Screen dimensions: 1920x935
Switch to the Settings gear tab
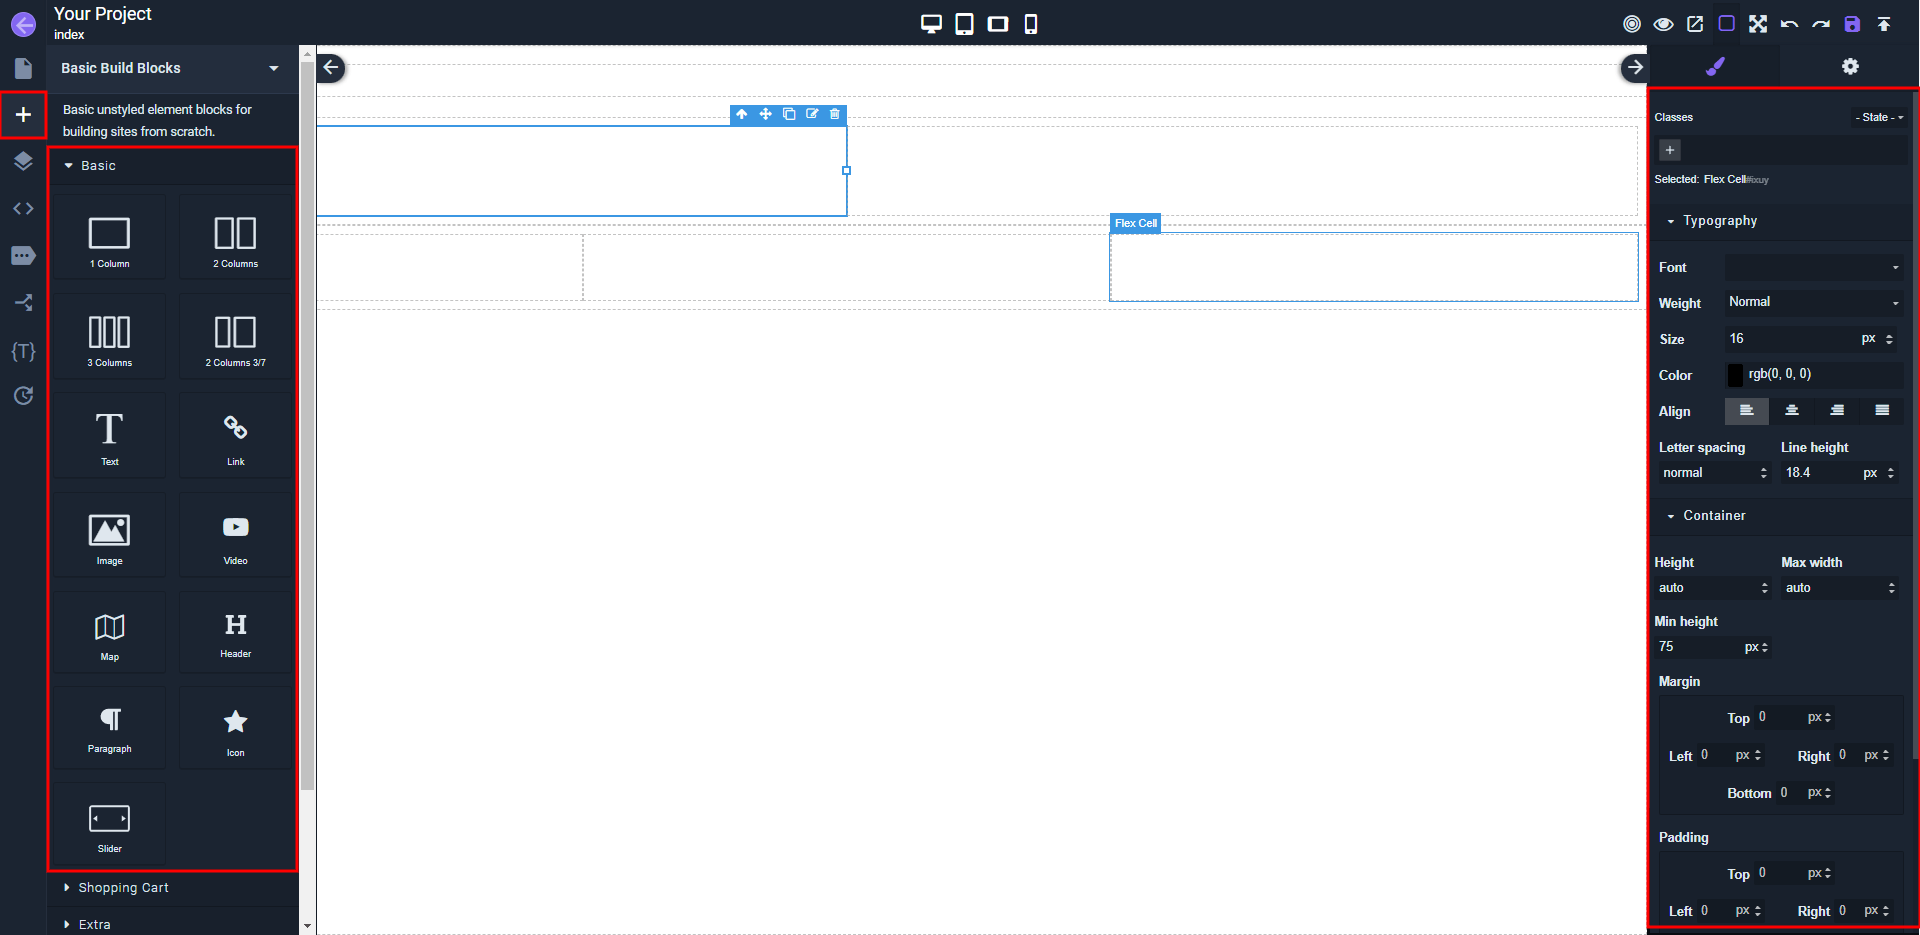1849,66
